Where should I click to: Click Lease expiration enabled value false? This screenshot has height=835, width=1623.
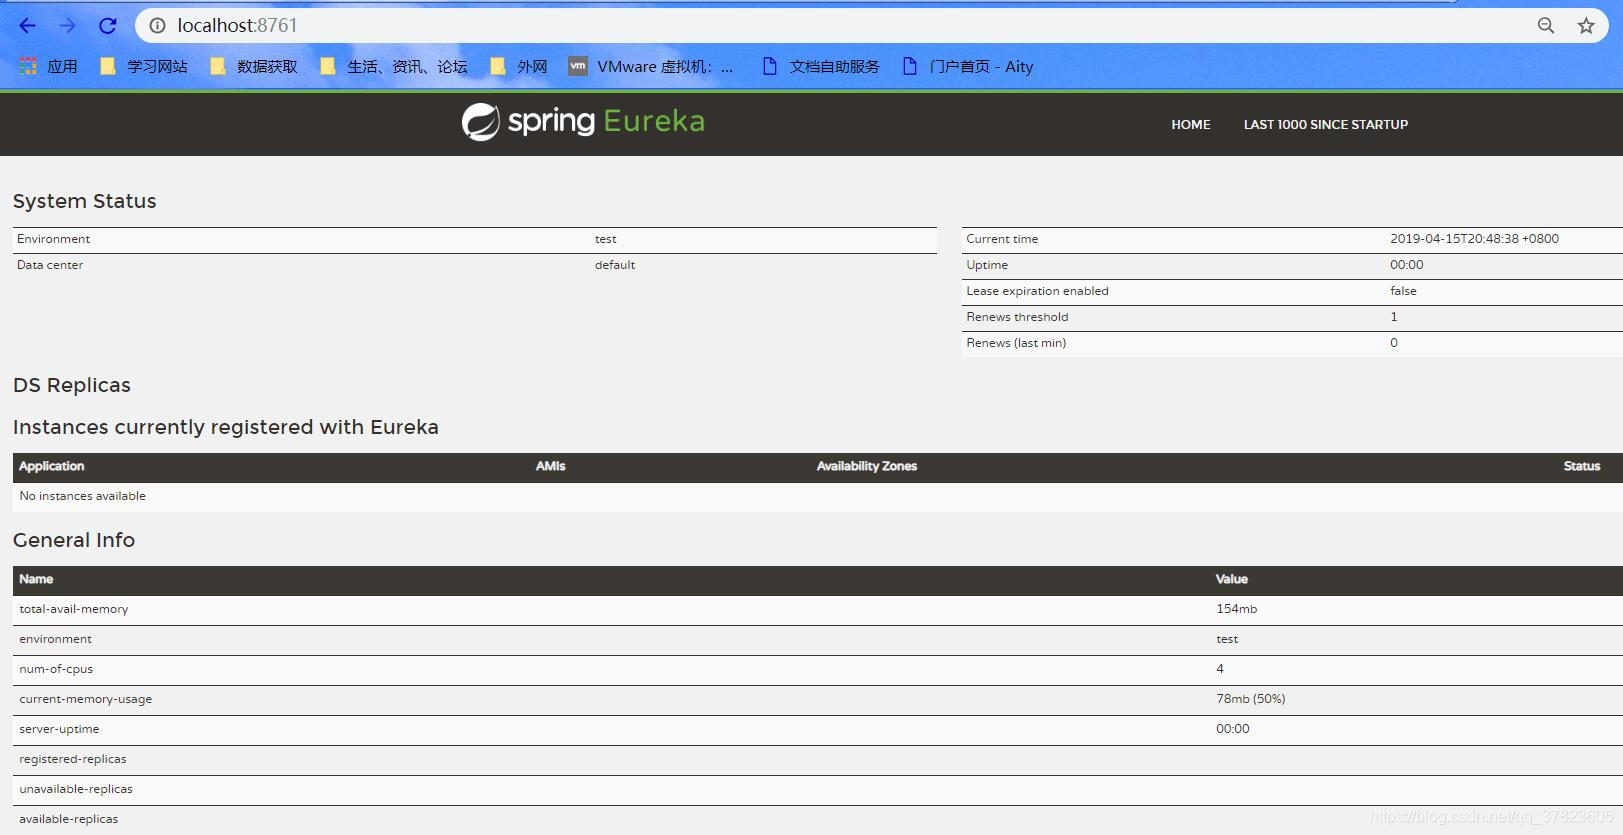1403,291
